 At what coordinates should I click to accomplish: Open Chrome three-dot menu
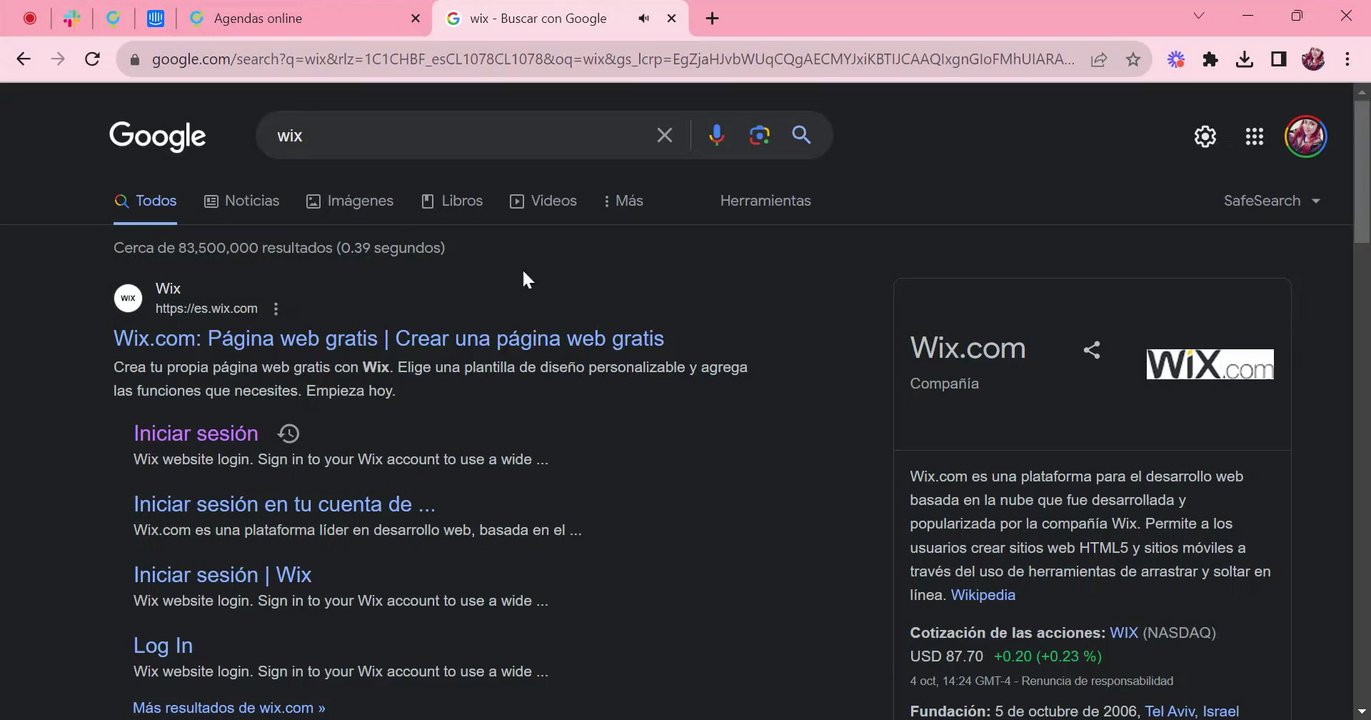click(1347, 59)
